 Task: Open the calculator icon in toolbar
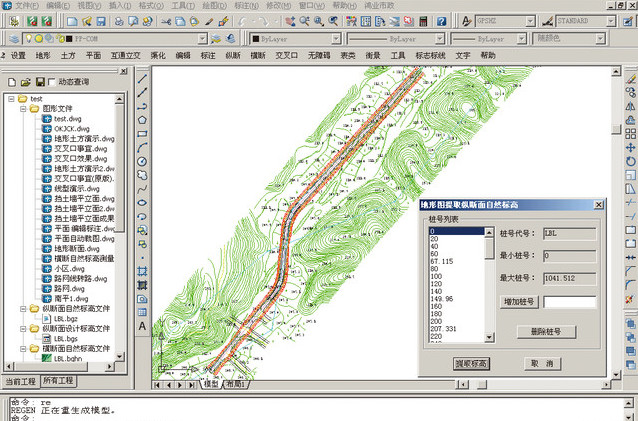(423, 21)
